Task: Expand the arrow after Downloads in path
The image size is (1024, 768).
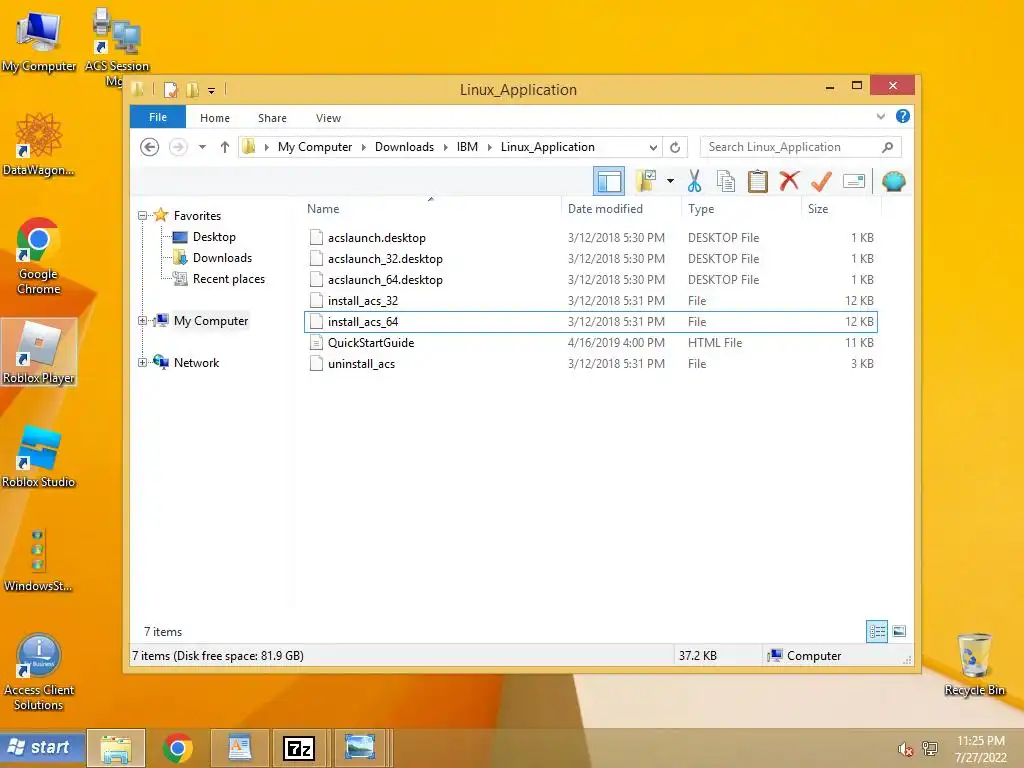Action: click(445, 147)
